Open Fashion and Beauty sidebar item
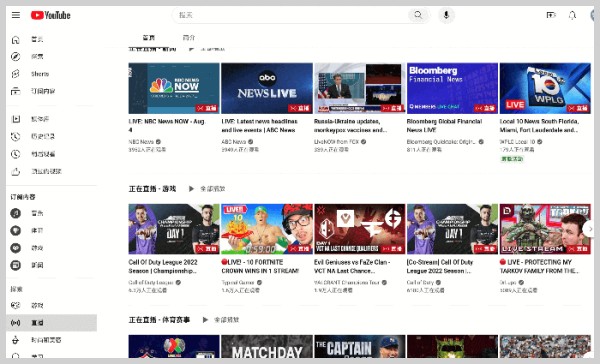Viewport: 600px width, 364px height. coord(51,340)
